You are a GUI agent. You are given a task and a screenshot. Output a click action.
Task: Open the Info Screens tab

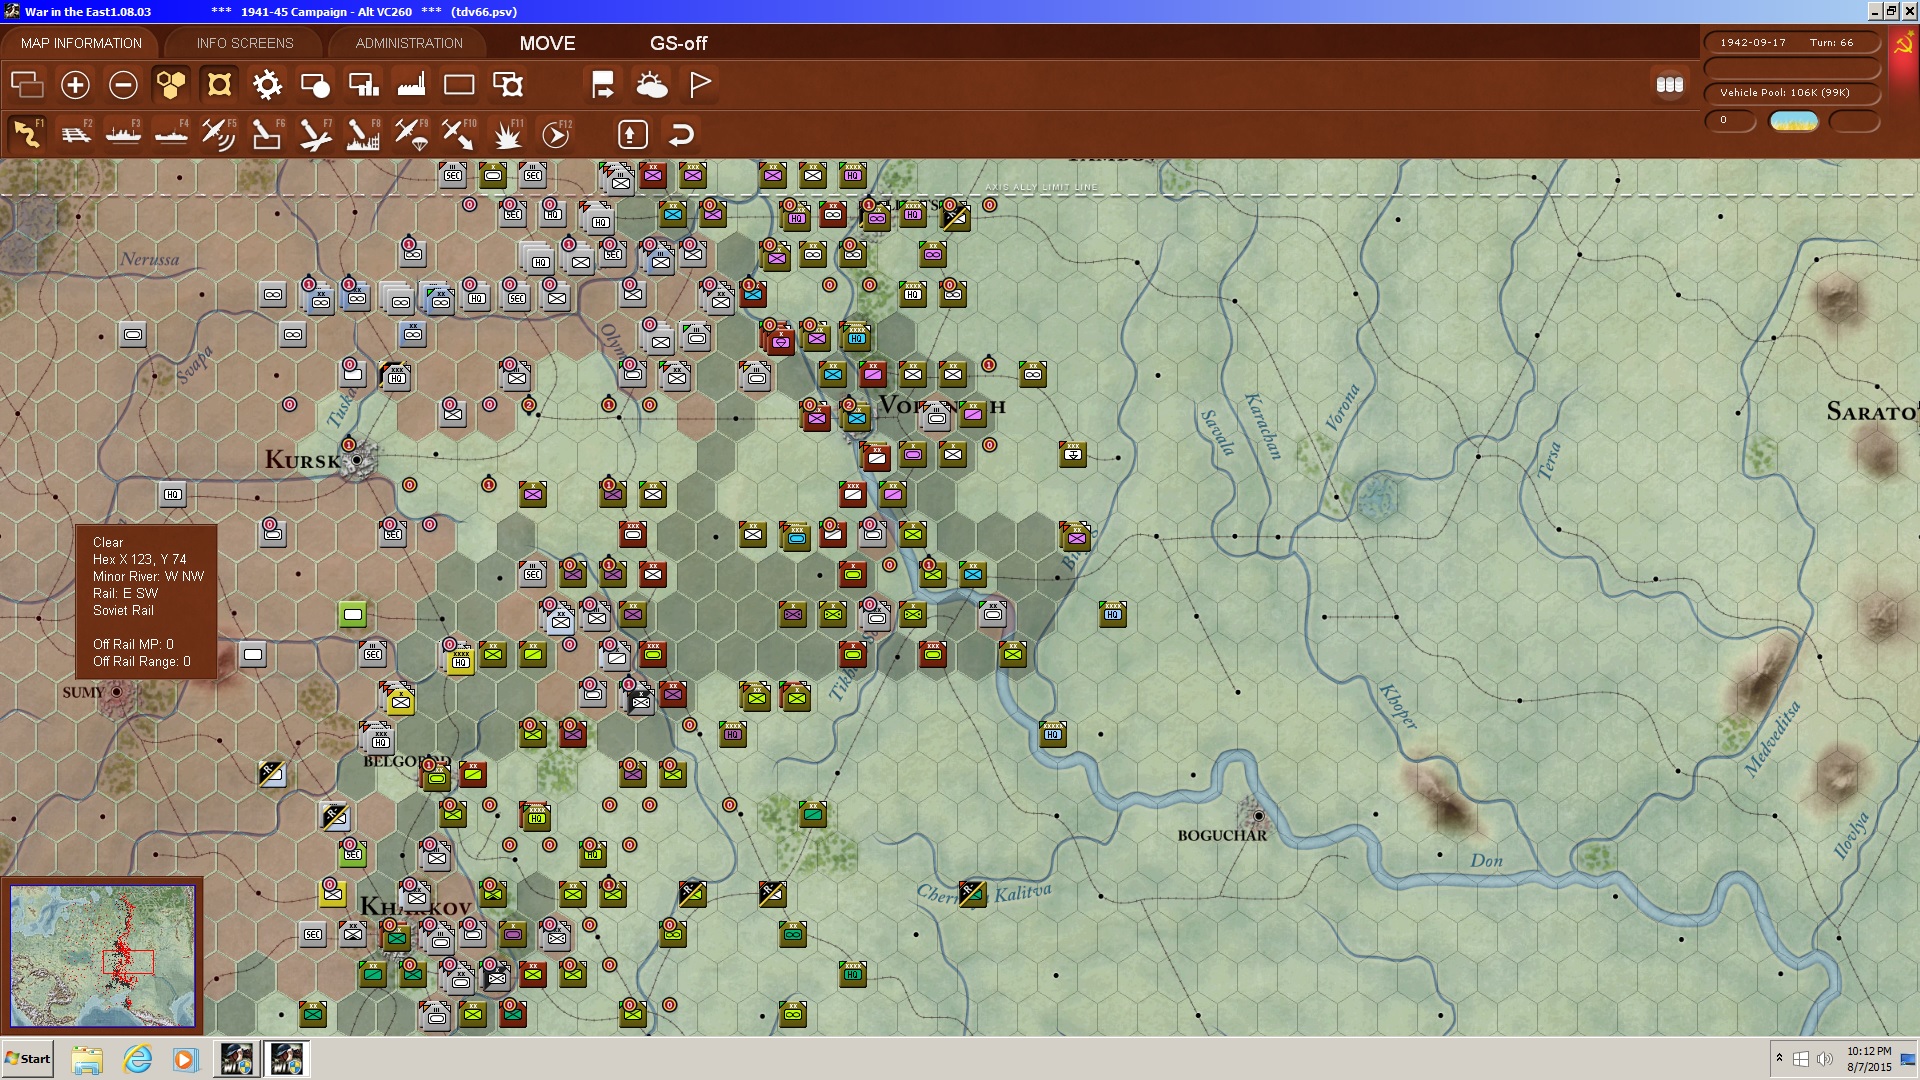tap(245, 43)
